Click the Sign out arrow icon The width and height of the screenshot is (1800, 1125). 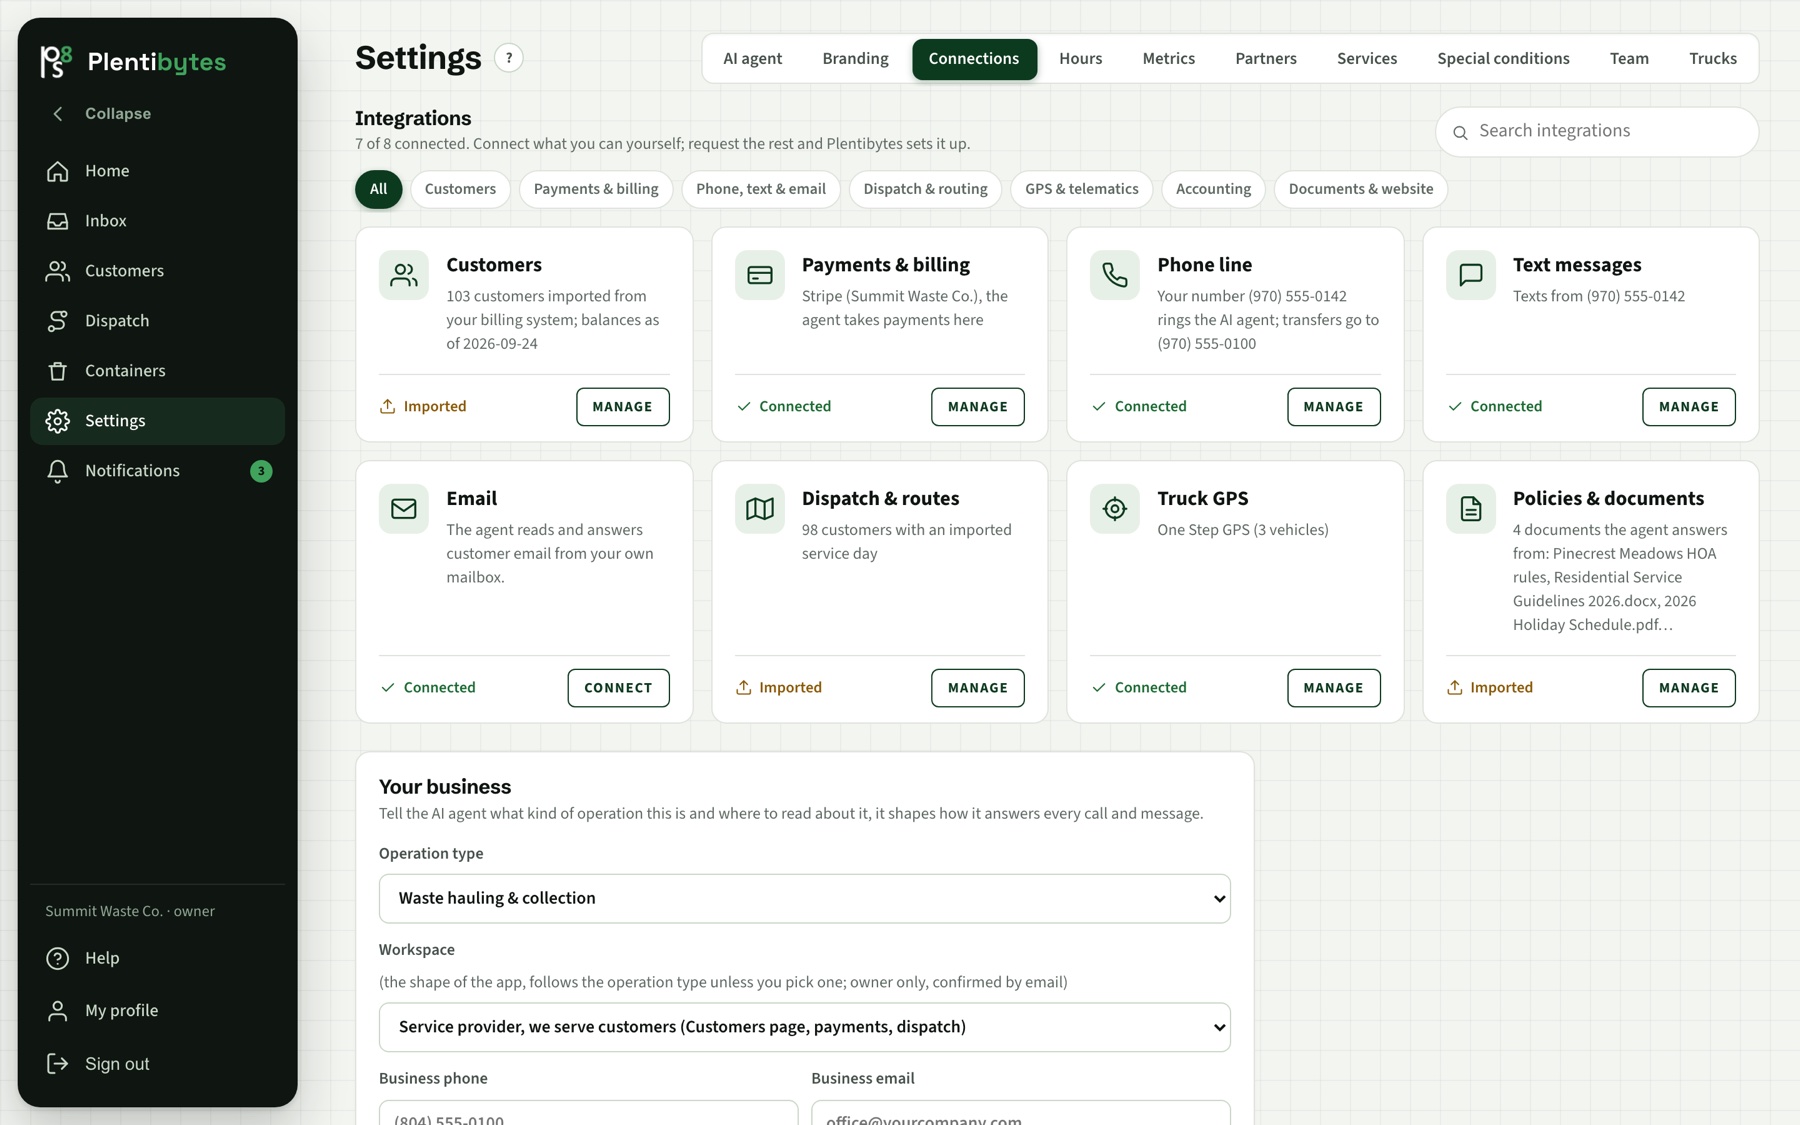point(58,1064)
